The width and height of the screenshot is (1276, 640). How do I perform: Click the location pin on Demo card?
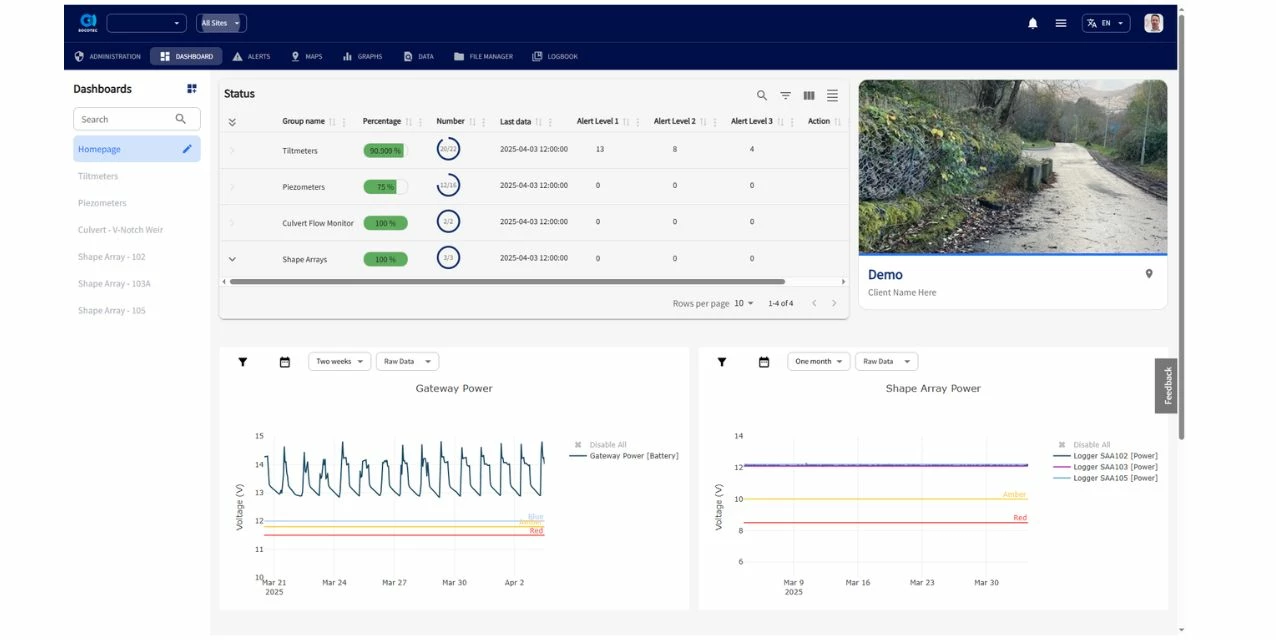(x=1149, y=274)
